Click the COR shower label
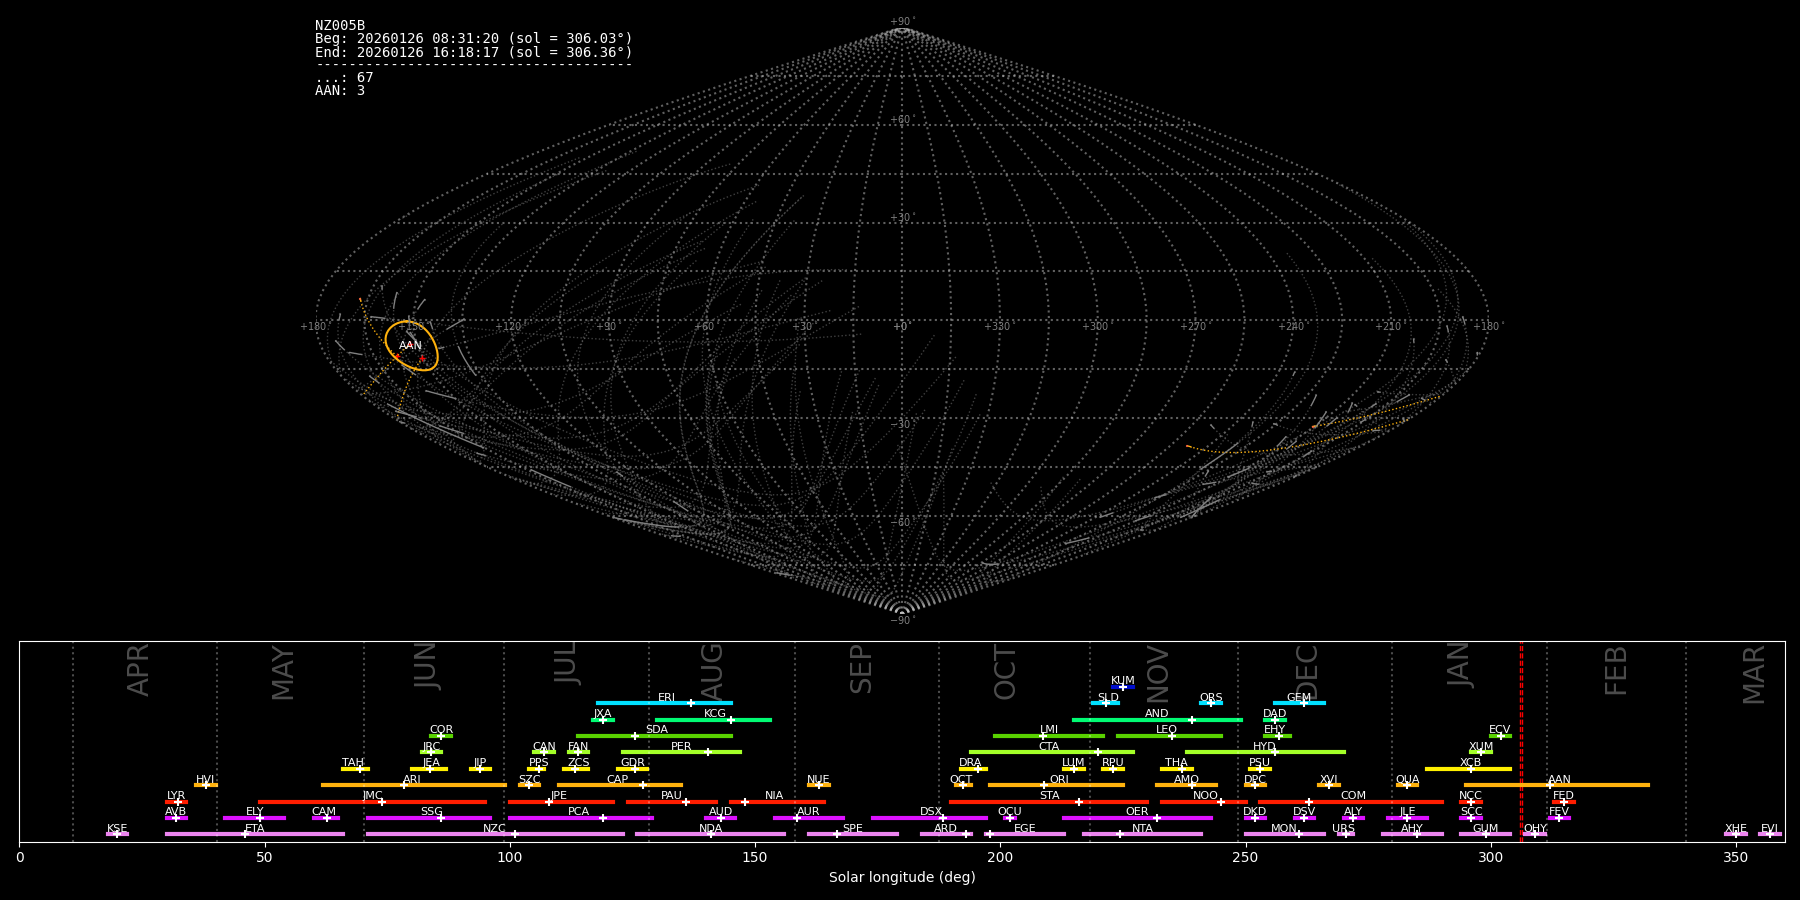The image size is (1800, 900). coord(441,730)
